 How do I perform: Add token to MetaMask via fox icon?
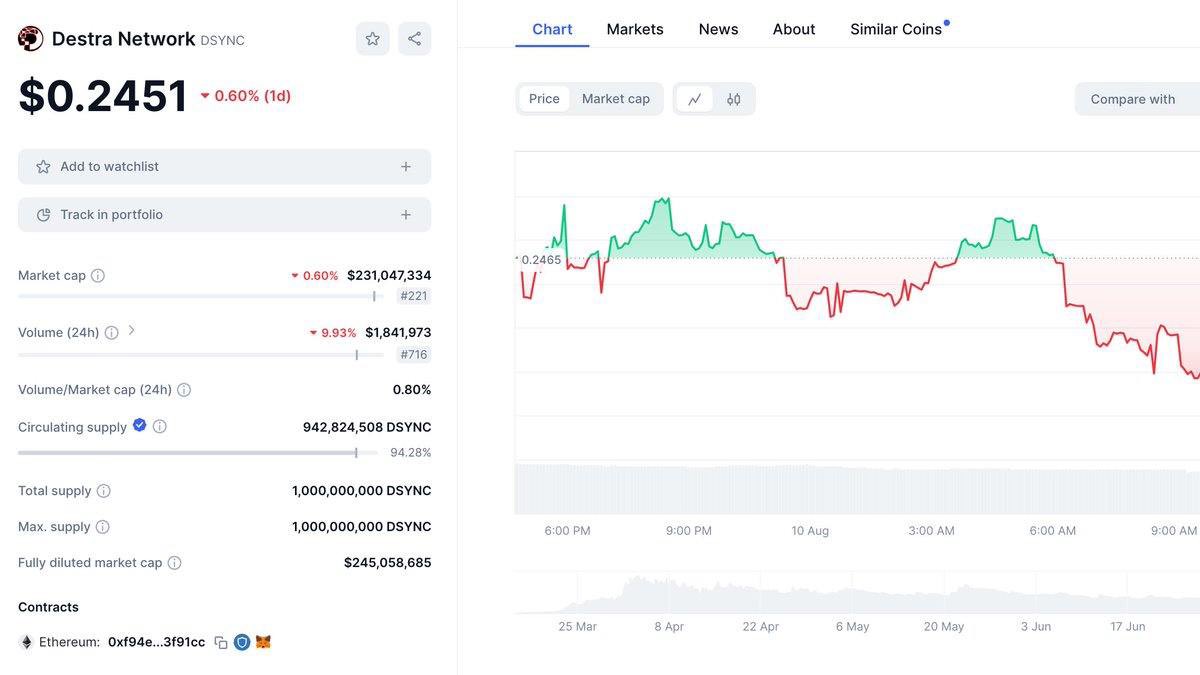263,642
